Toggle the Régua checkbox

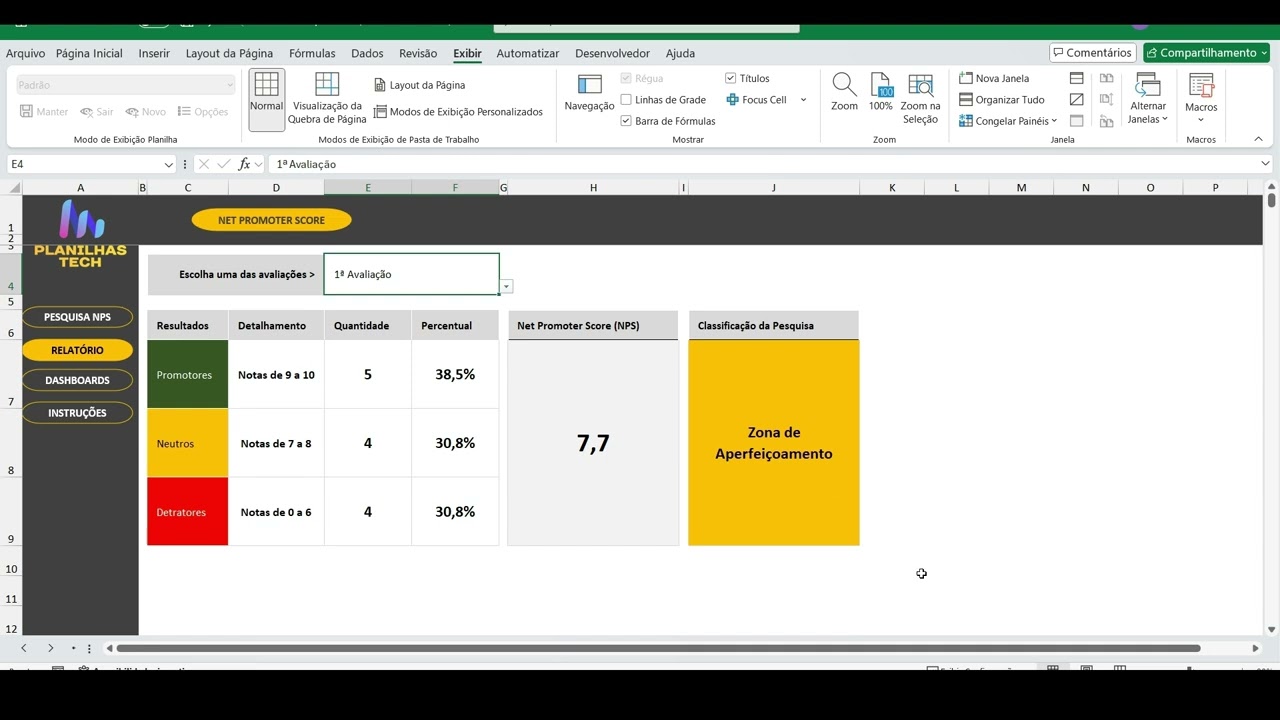[626, 78]
